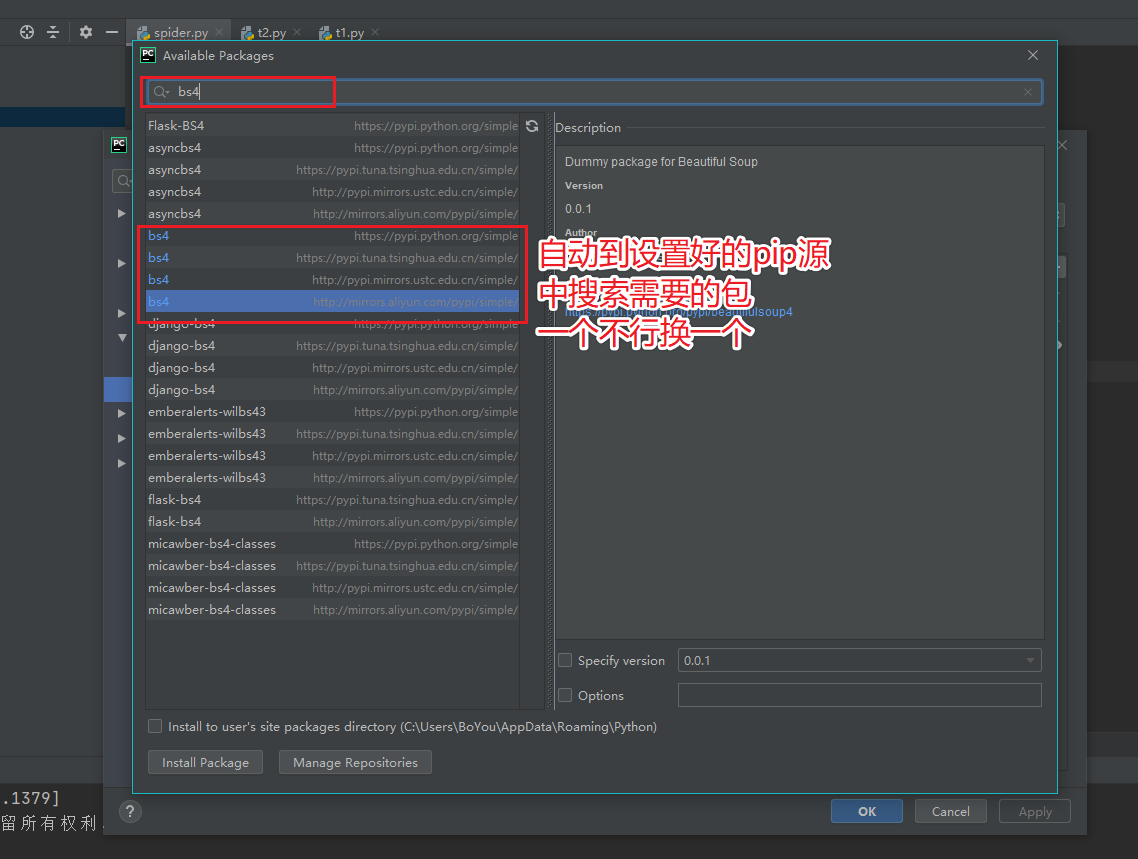
Task: Click Apply in the settings window
Action: click(x=1035, y=811)
